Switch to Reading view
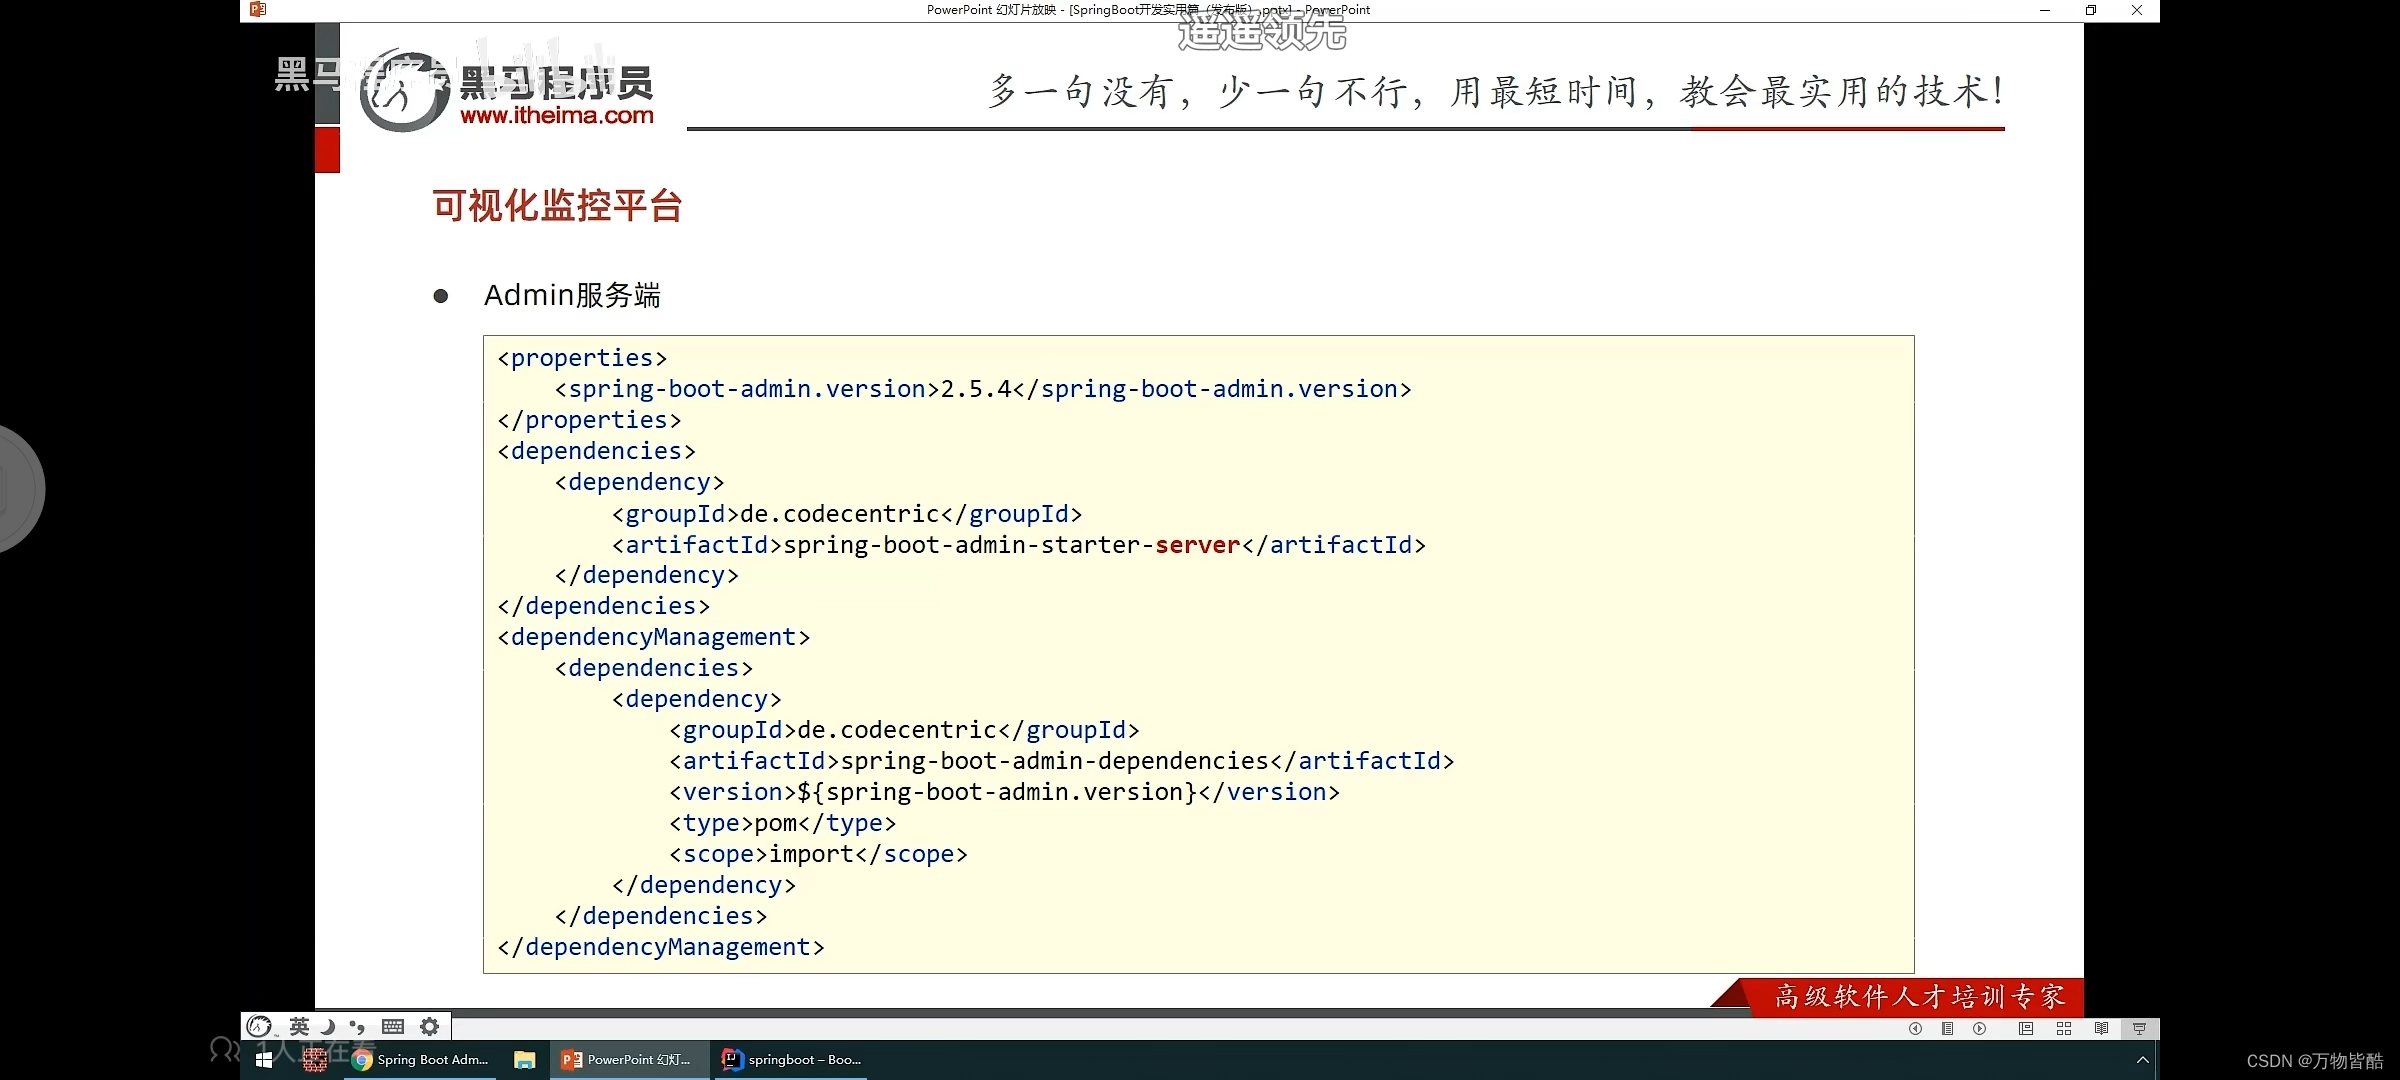Viewport: 2400px width, 1080px height. 2101,1029
